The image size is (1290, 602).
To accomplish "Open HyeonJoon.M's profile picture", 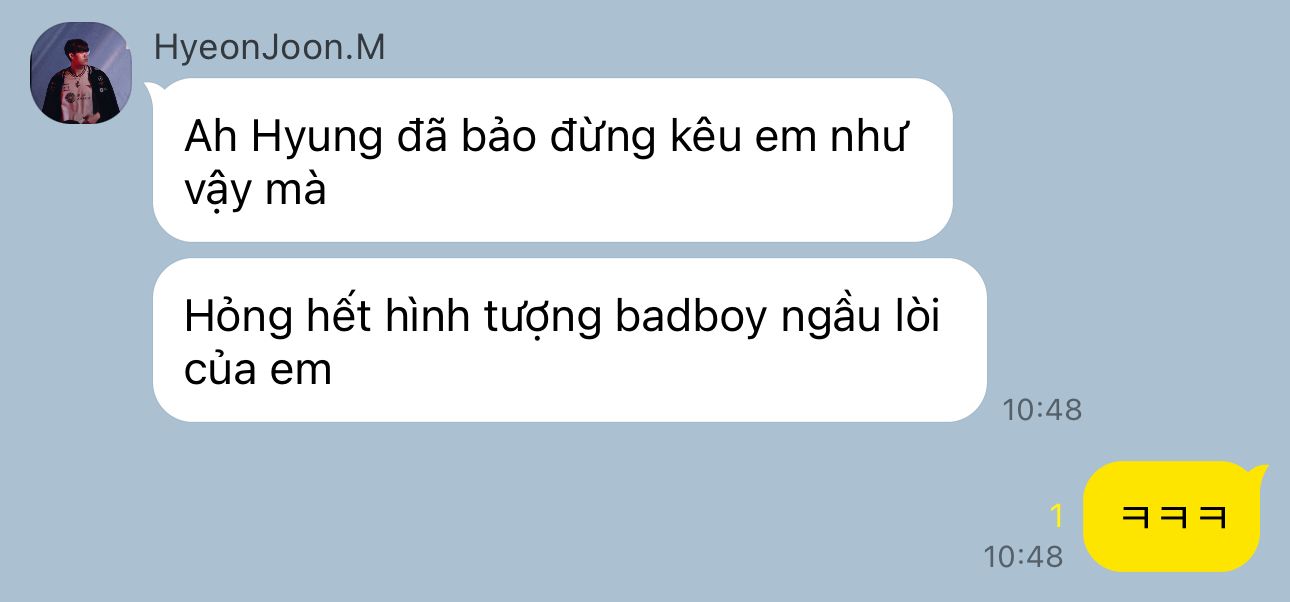I will [81, 73].
